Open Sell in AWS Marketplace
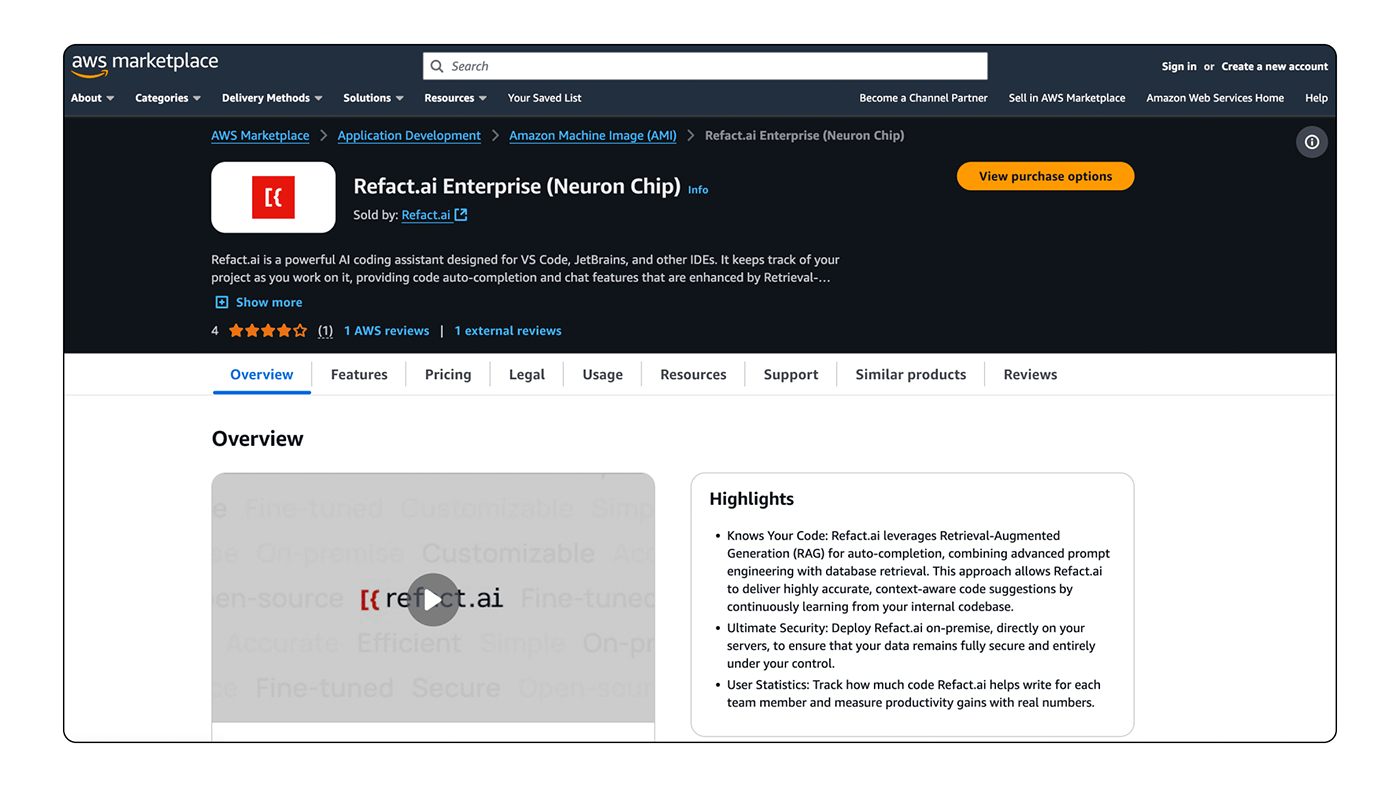The height and width of the screenshot is (787, 1400). [1067, 98]
